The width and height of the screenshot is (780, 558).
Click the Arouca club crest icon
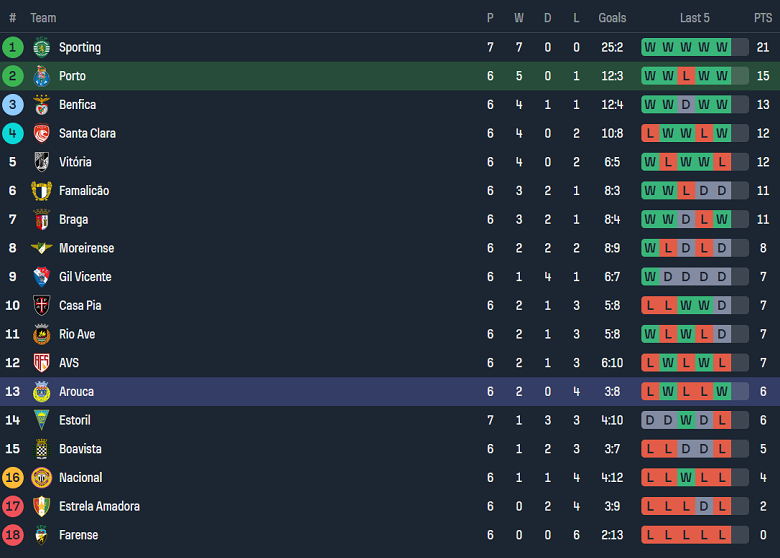point(41,392)
